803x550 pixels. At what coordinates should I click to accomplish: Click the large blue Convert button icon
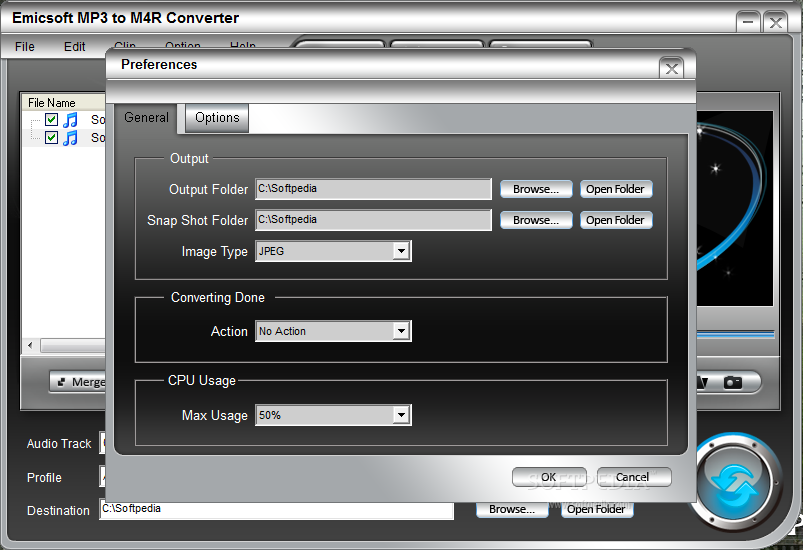735,482
